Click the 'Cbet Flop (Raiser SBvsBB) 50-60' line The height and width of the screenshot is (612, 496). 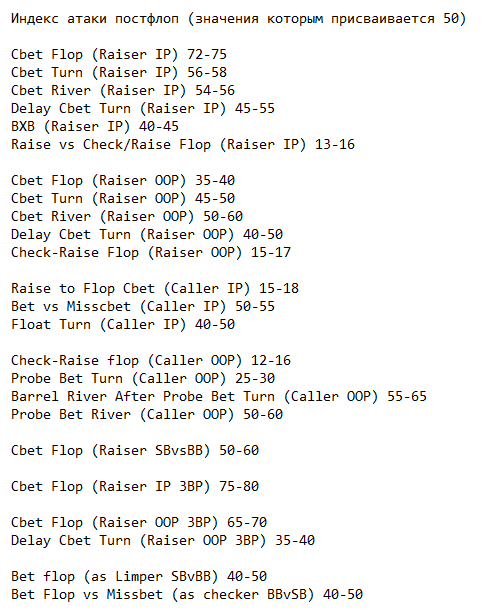coord(135,450)
